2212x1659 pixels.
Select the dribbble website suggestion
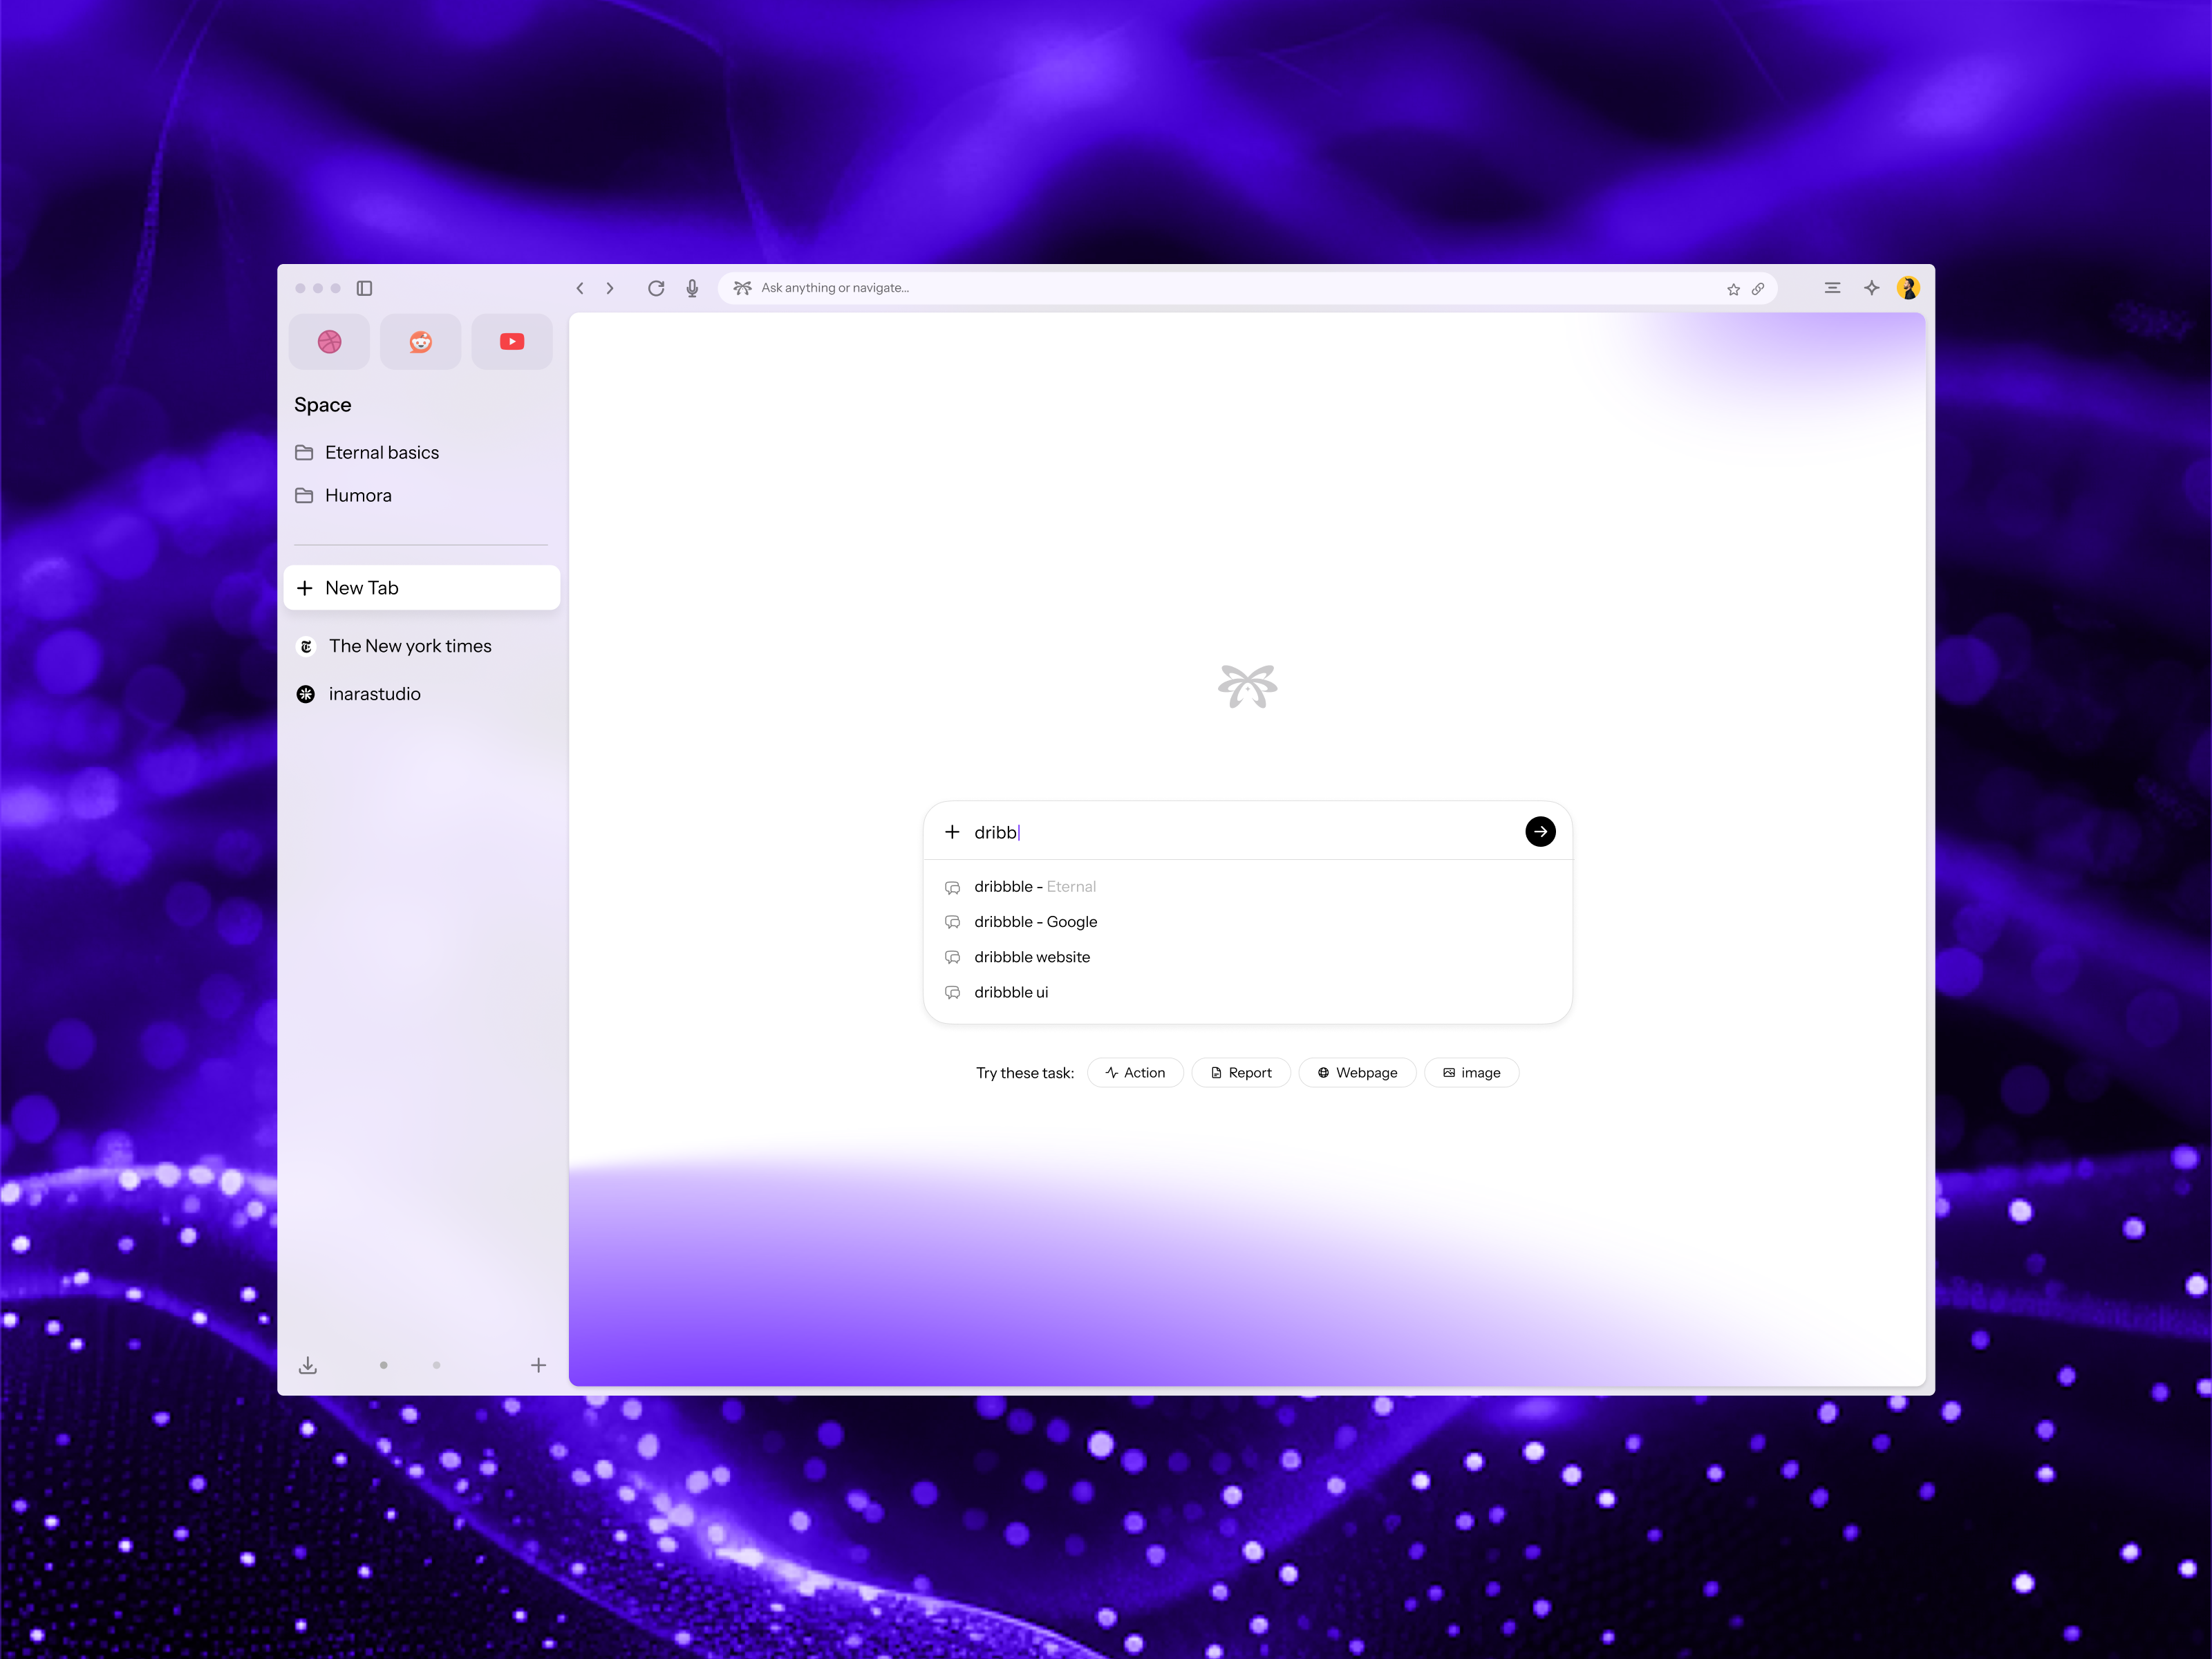[x=1032, y=957]
